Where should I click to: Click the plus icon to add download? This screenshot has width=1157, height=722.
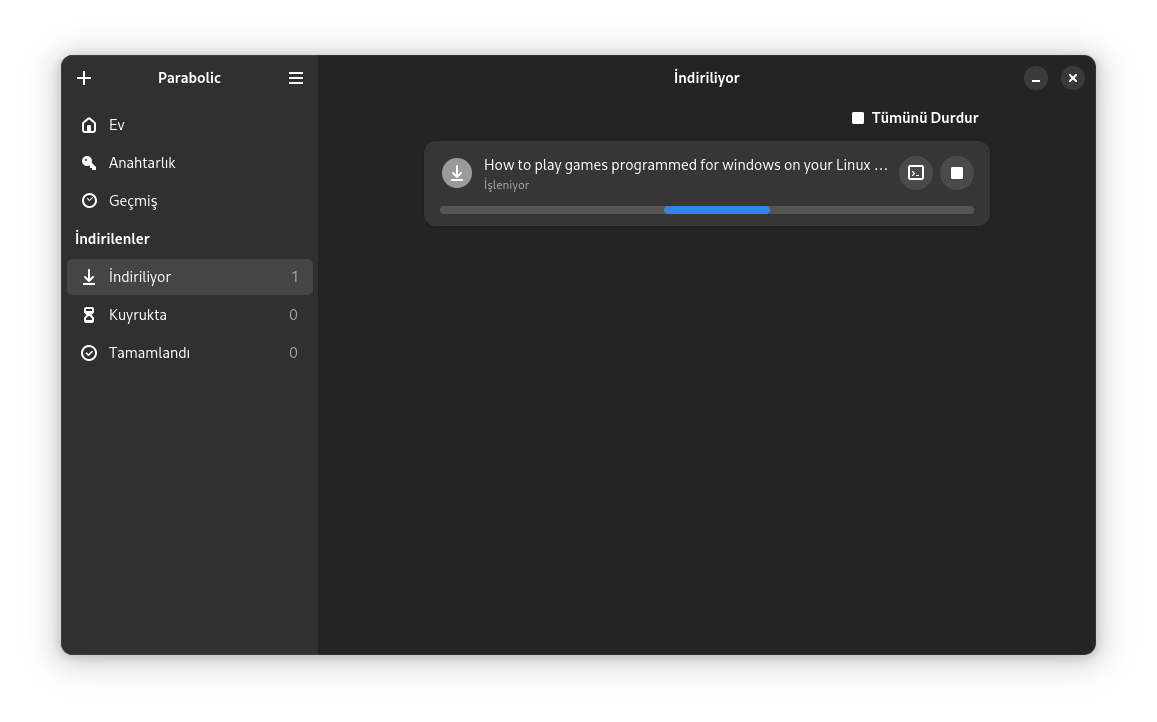click(84, 78)
